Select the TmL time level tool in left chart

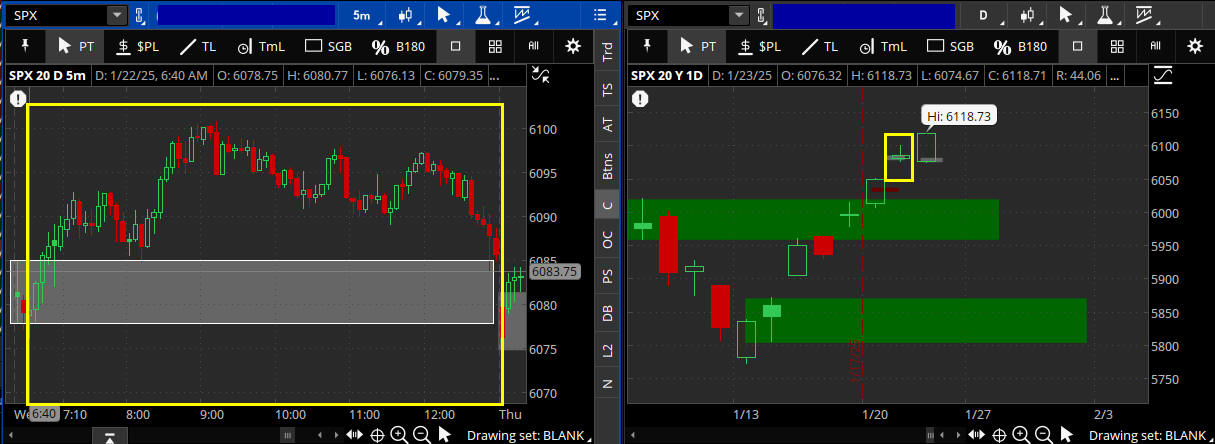[x=261, y=46]
